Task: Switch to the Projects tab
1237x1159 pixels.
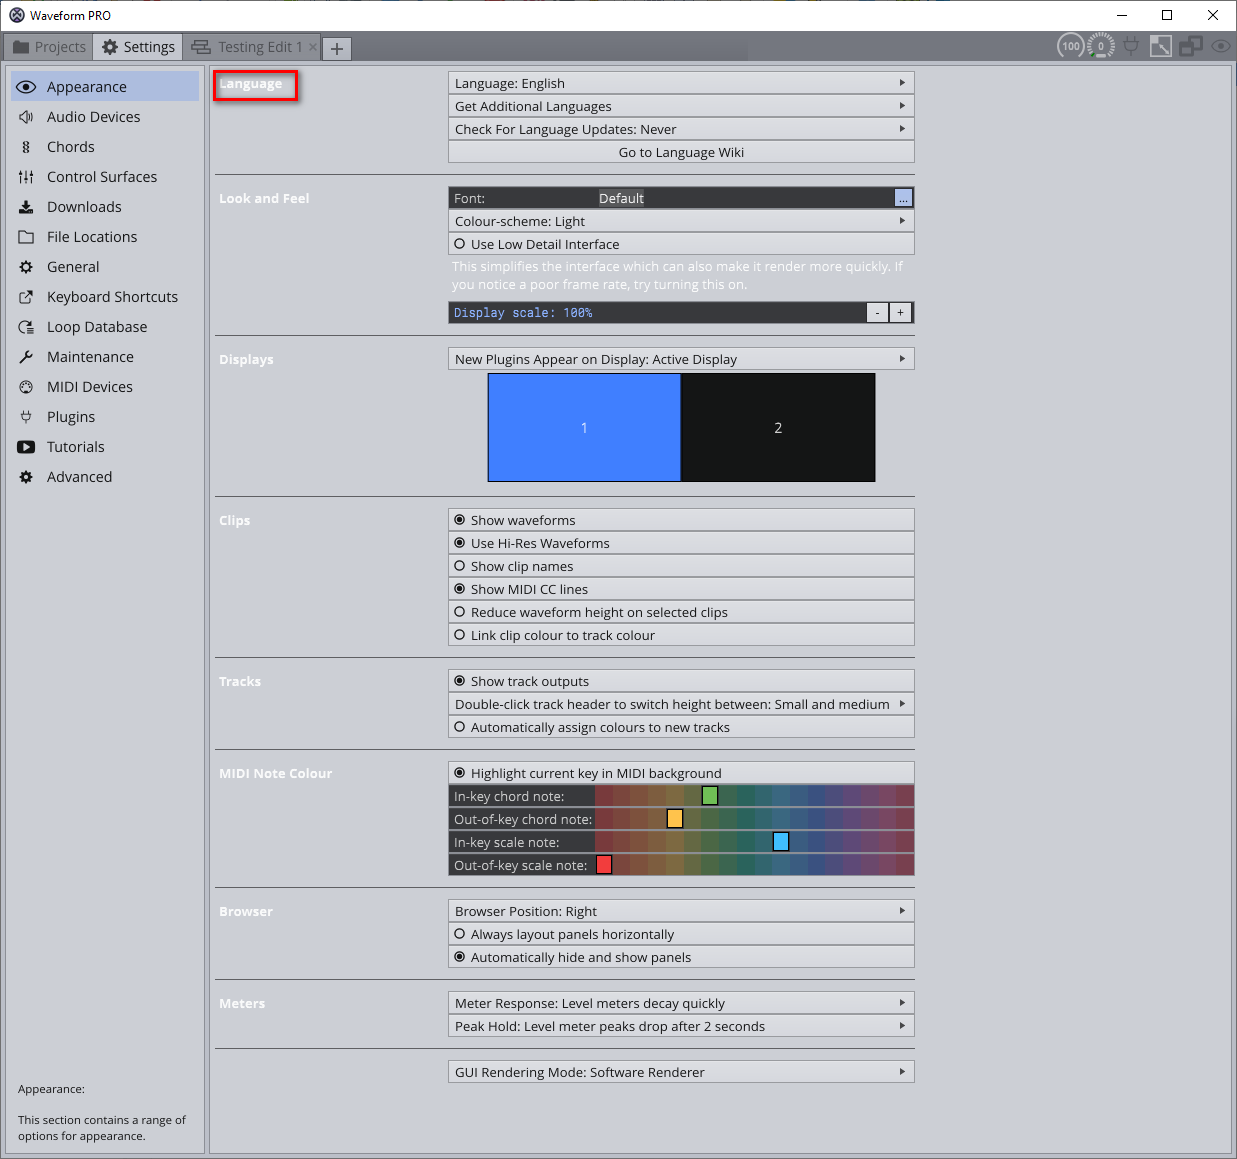Action: point(49,47)
